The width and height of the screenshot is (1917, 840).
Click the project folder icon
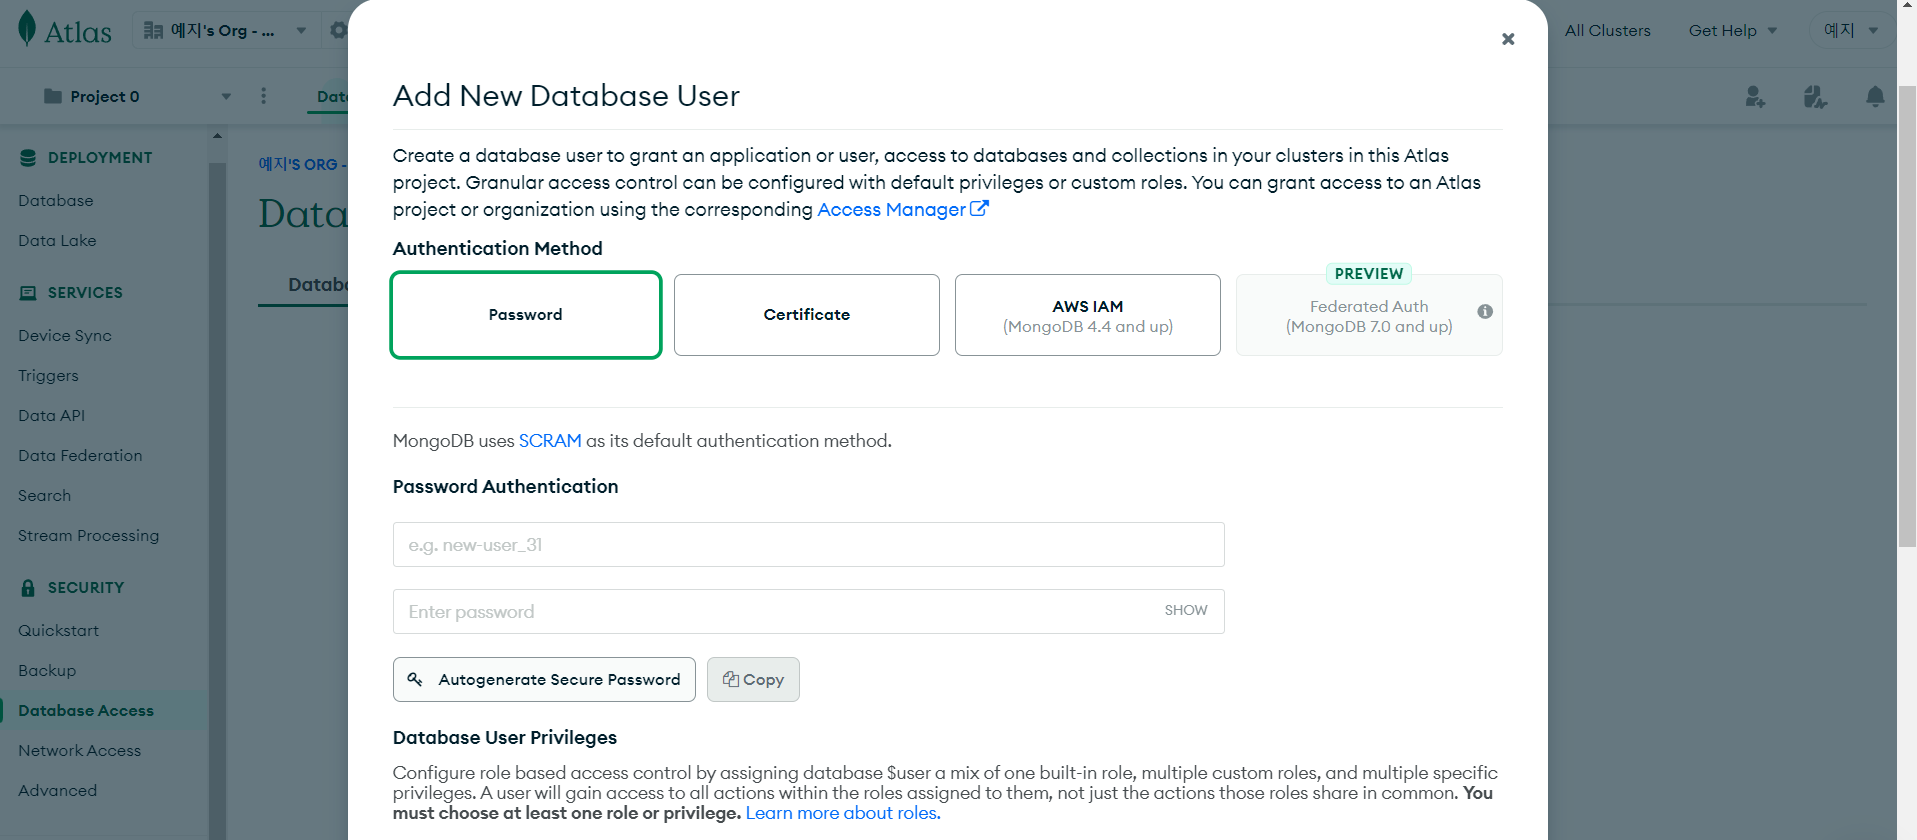[x=53, y=96]
